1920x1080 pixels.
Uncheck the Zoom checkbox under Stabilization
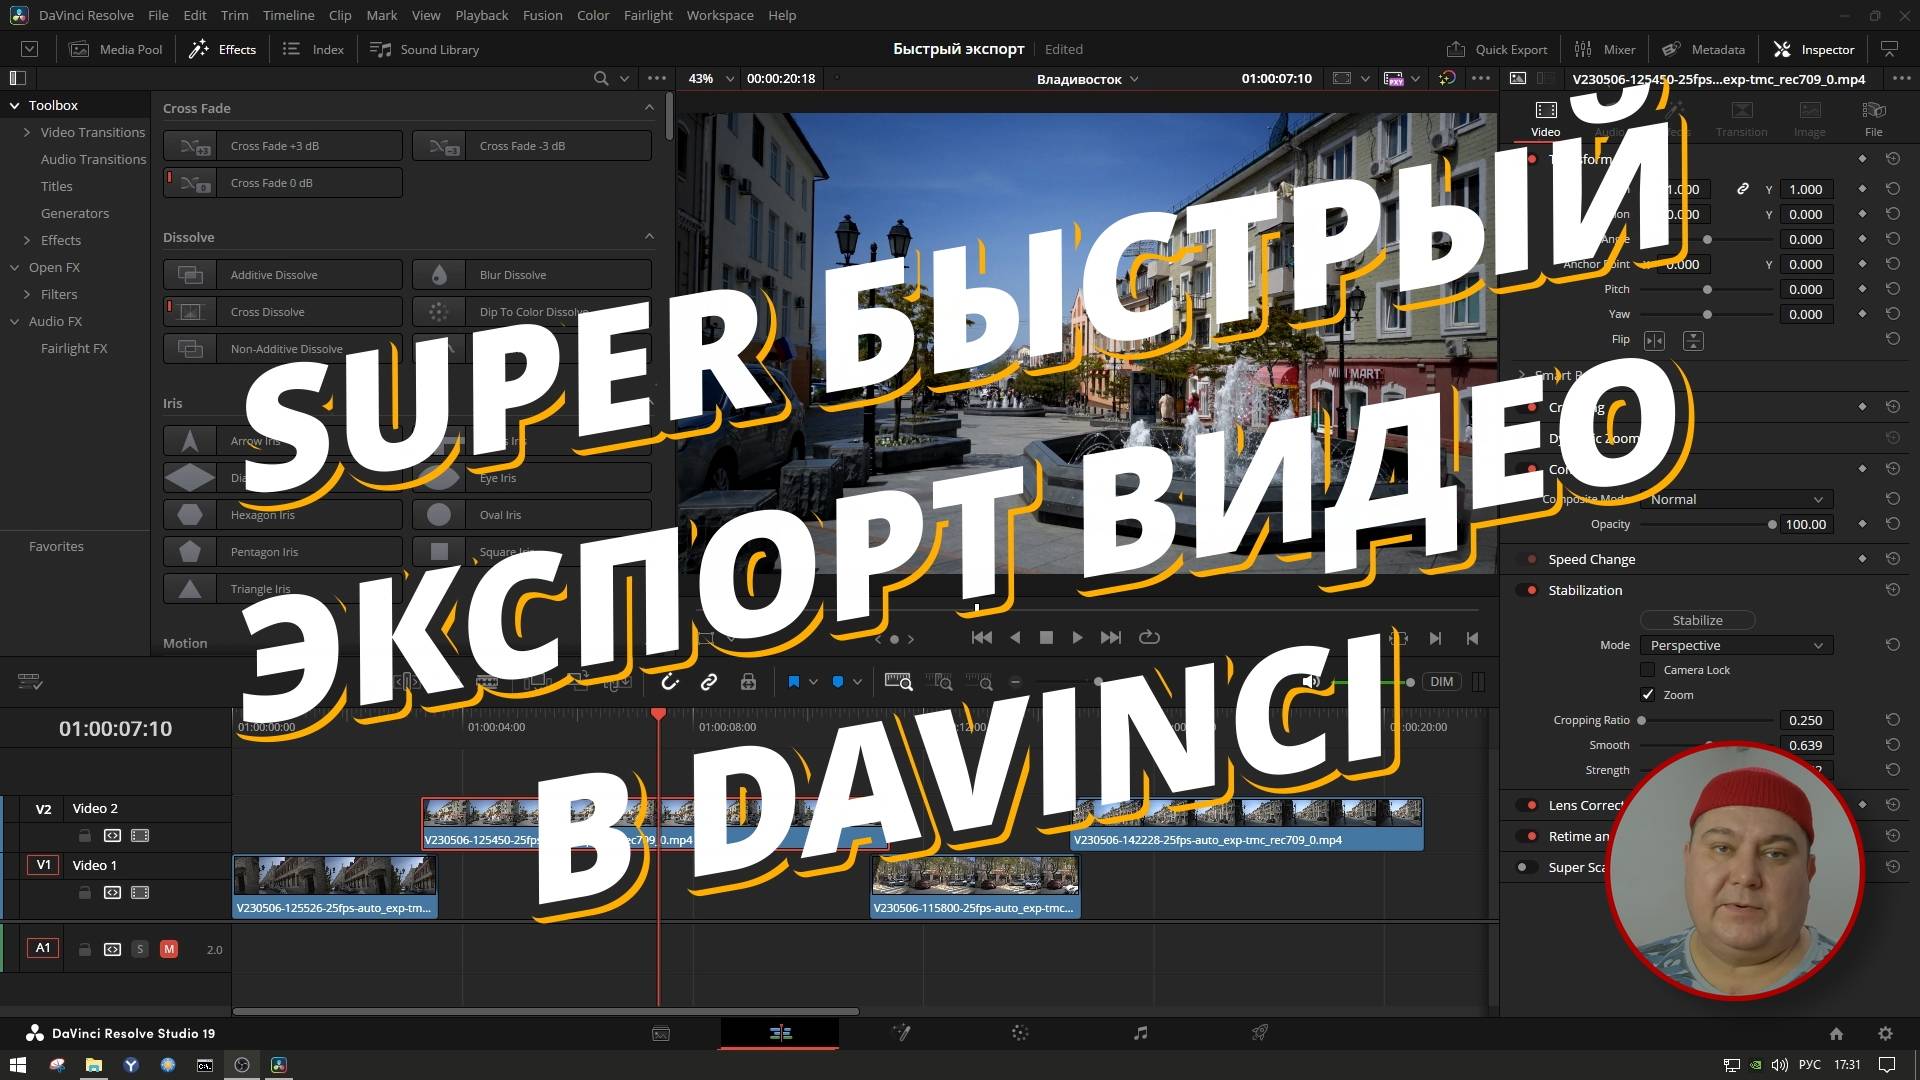point(1648,695)
